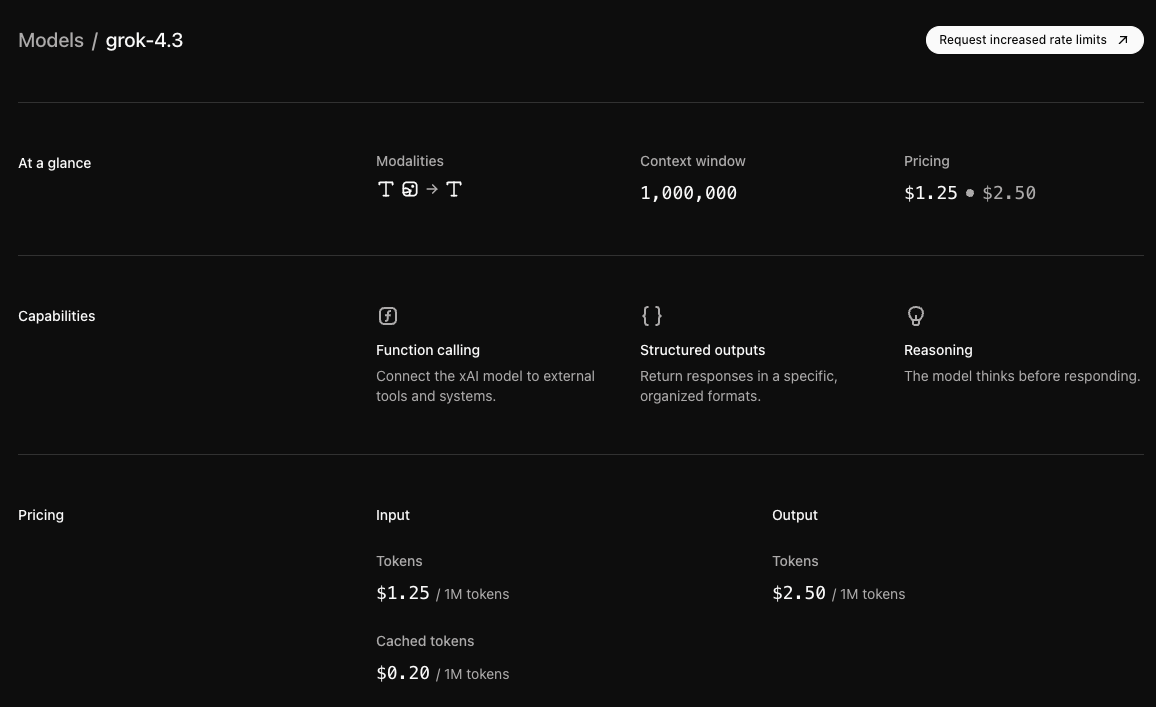Click the Structured outputs braces icon
Viewport: 1156px width, 707px height.
[652, 316]
